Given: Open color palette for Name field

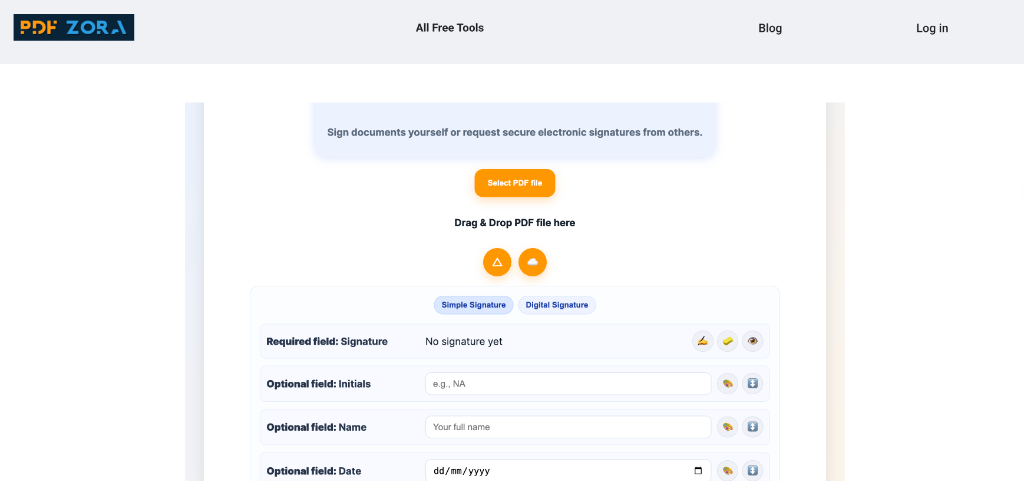Looking at the screenshot, I should [x=727, y=427].
